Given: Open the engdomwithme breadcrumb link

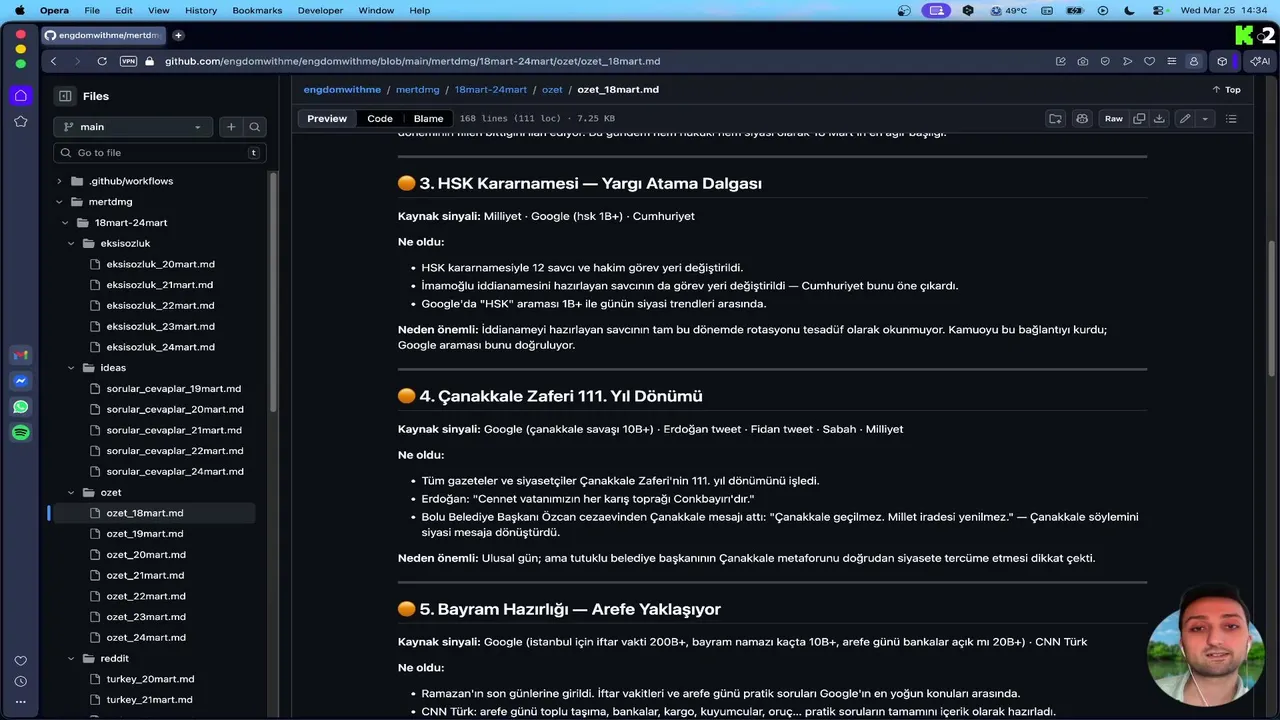Looking at the screenshot, I should click(x=342, y=89).
